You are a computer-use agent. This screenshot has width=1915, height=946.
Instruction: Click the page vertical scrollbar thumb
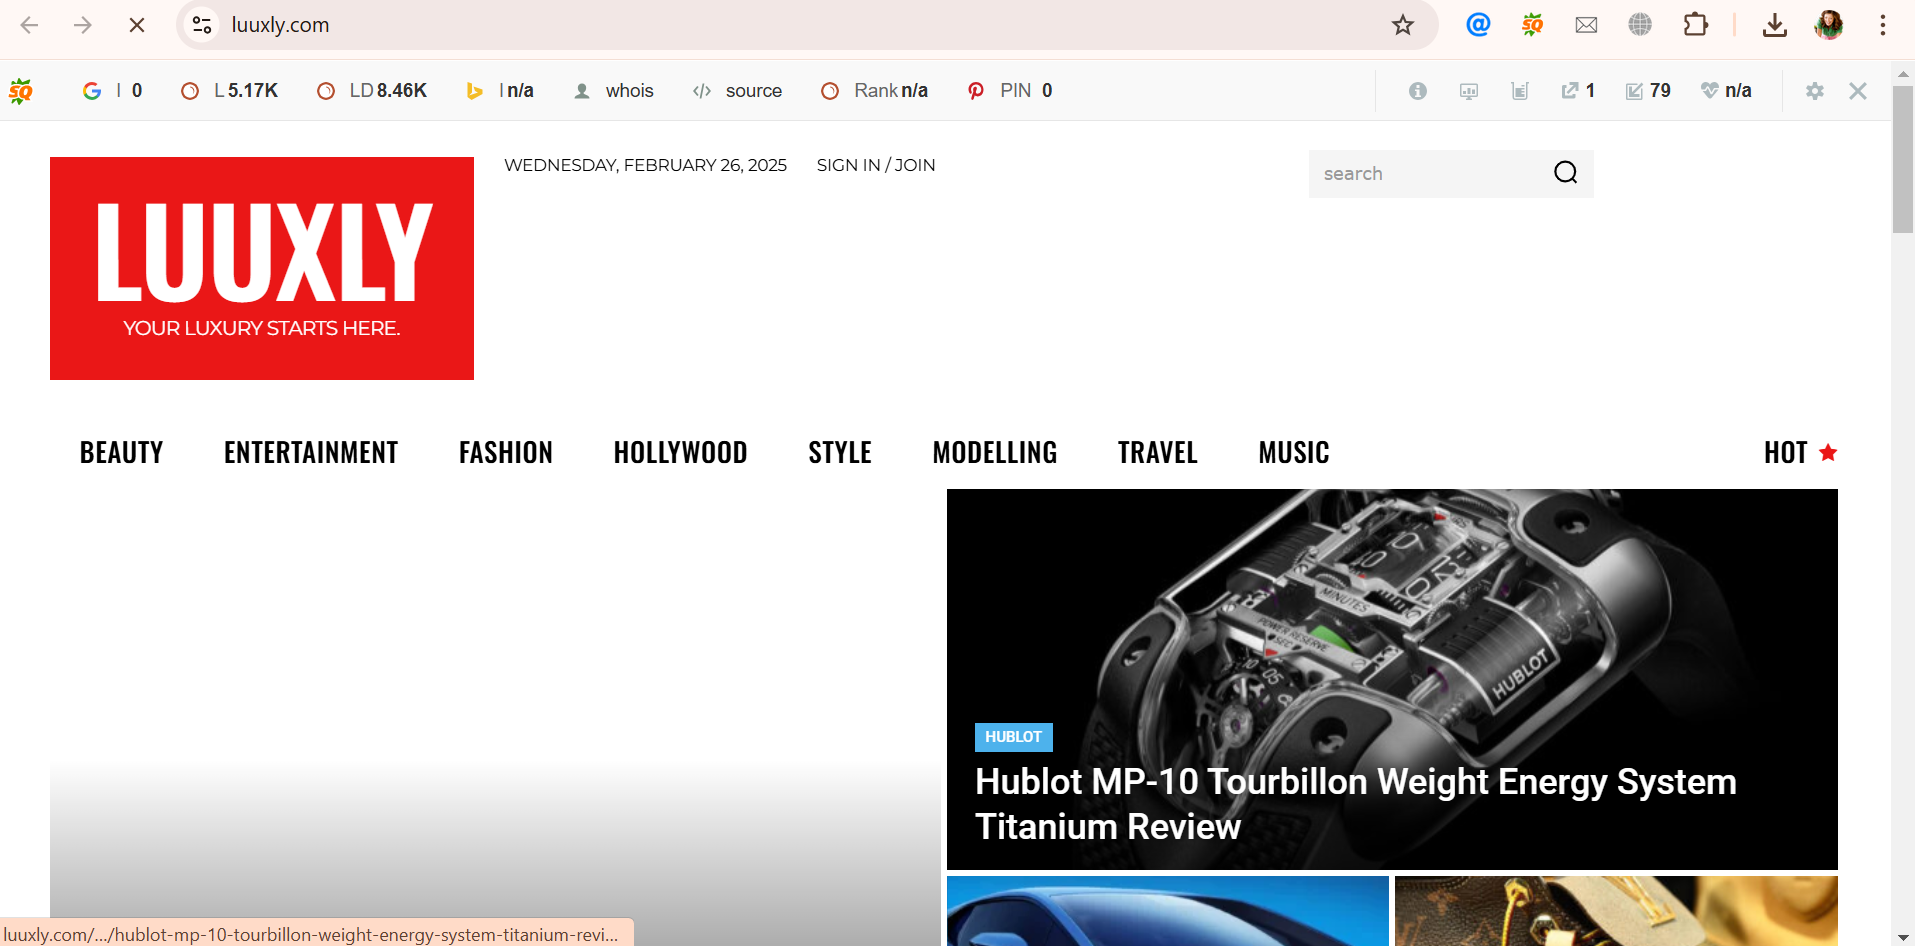click(1903, 159)
